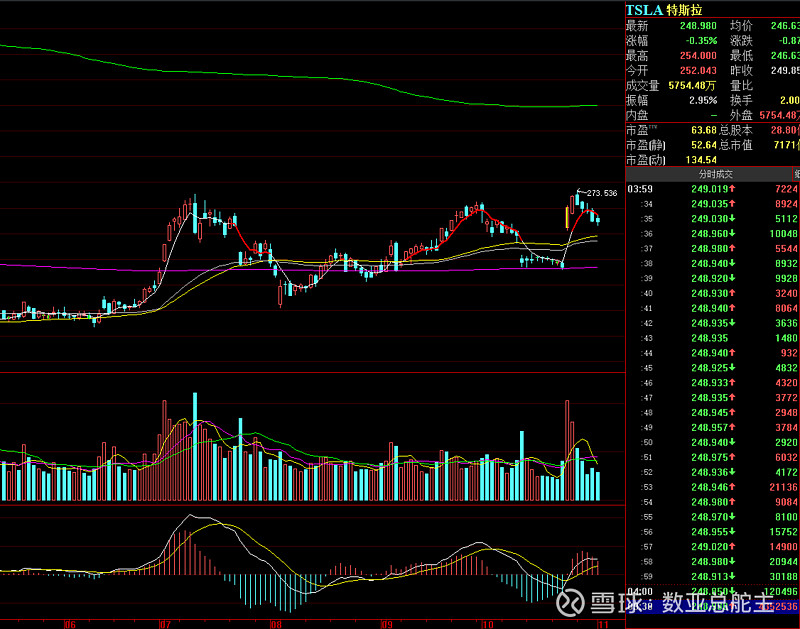
Task: Select the :43 trade row priced 248.935
Action: [x=711, y=338]
